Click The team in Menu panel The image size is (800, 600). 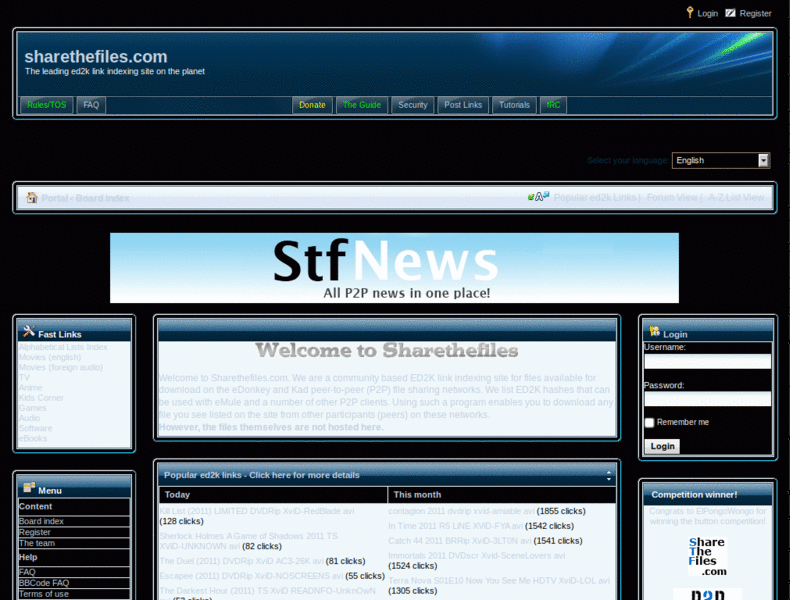point(37,543)
